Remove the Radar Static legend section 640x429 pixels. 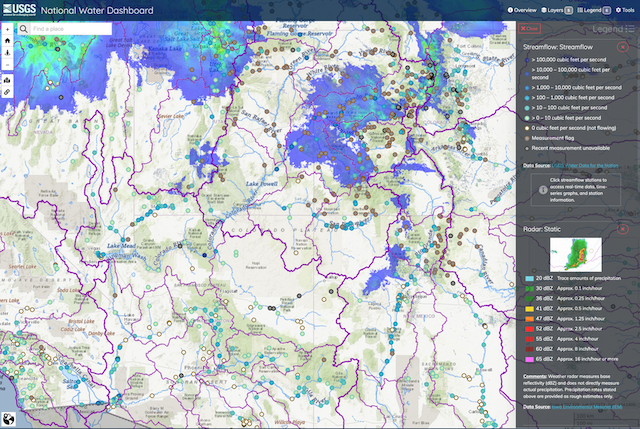(x=622, y=229)
